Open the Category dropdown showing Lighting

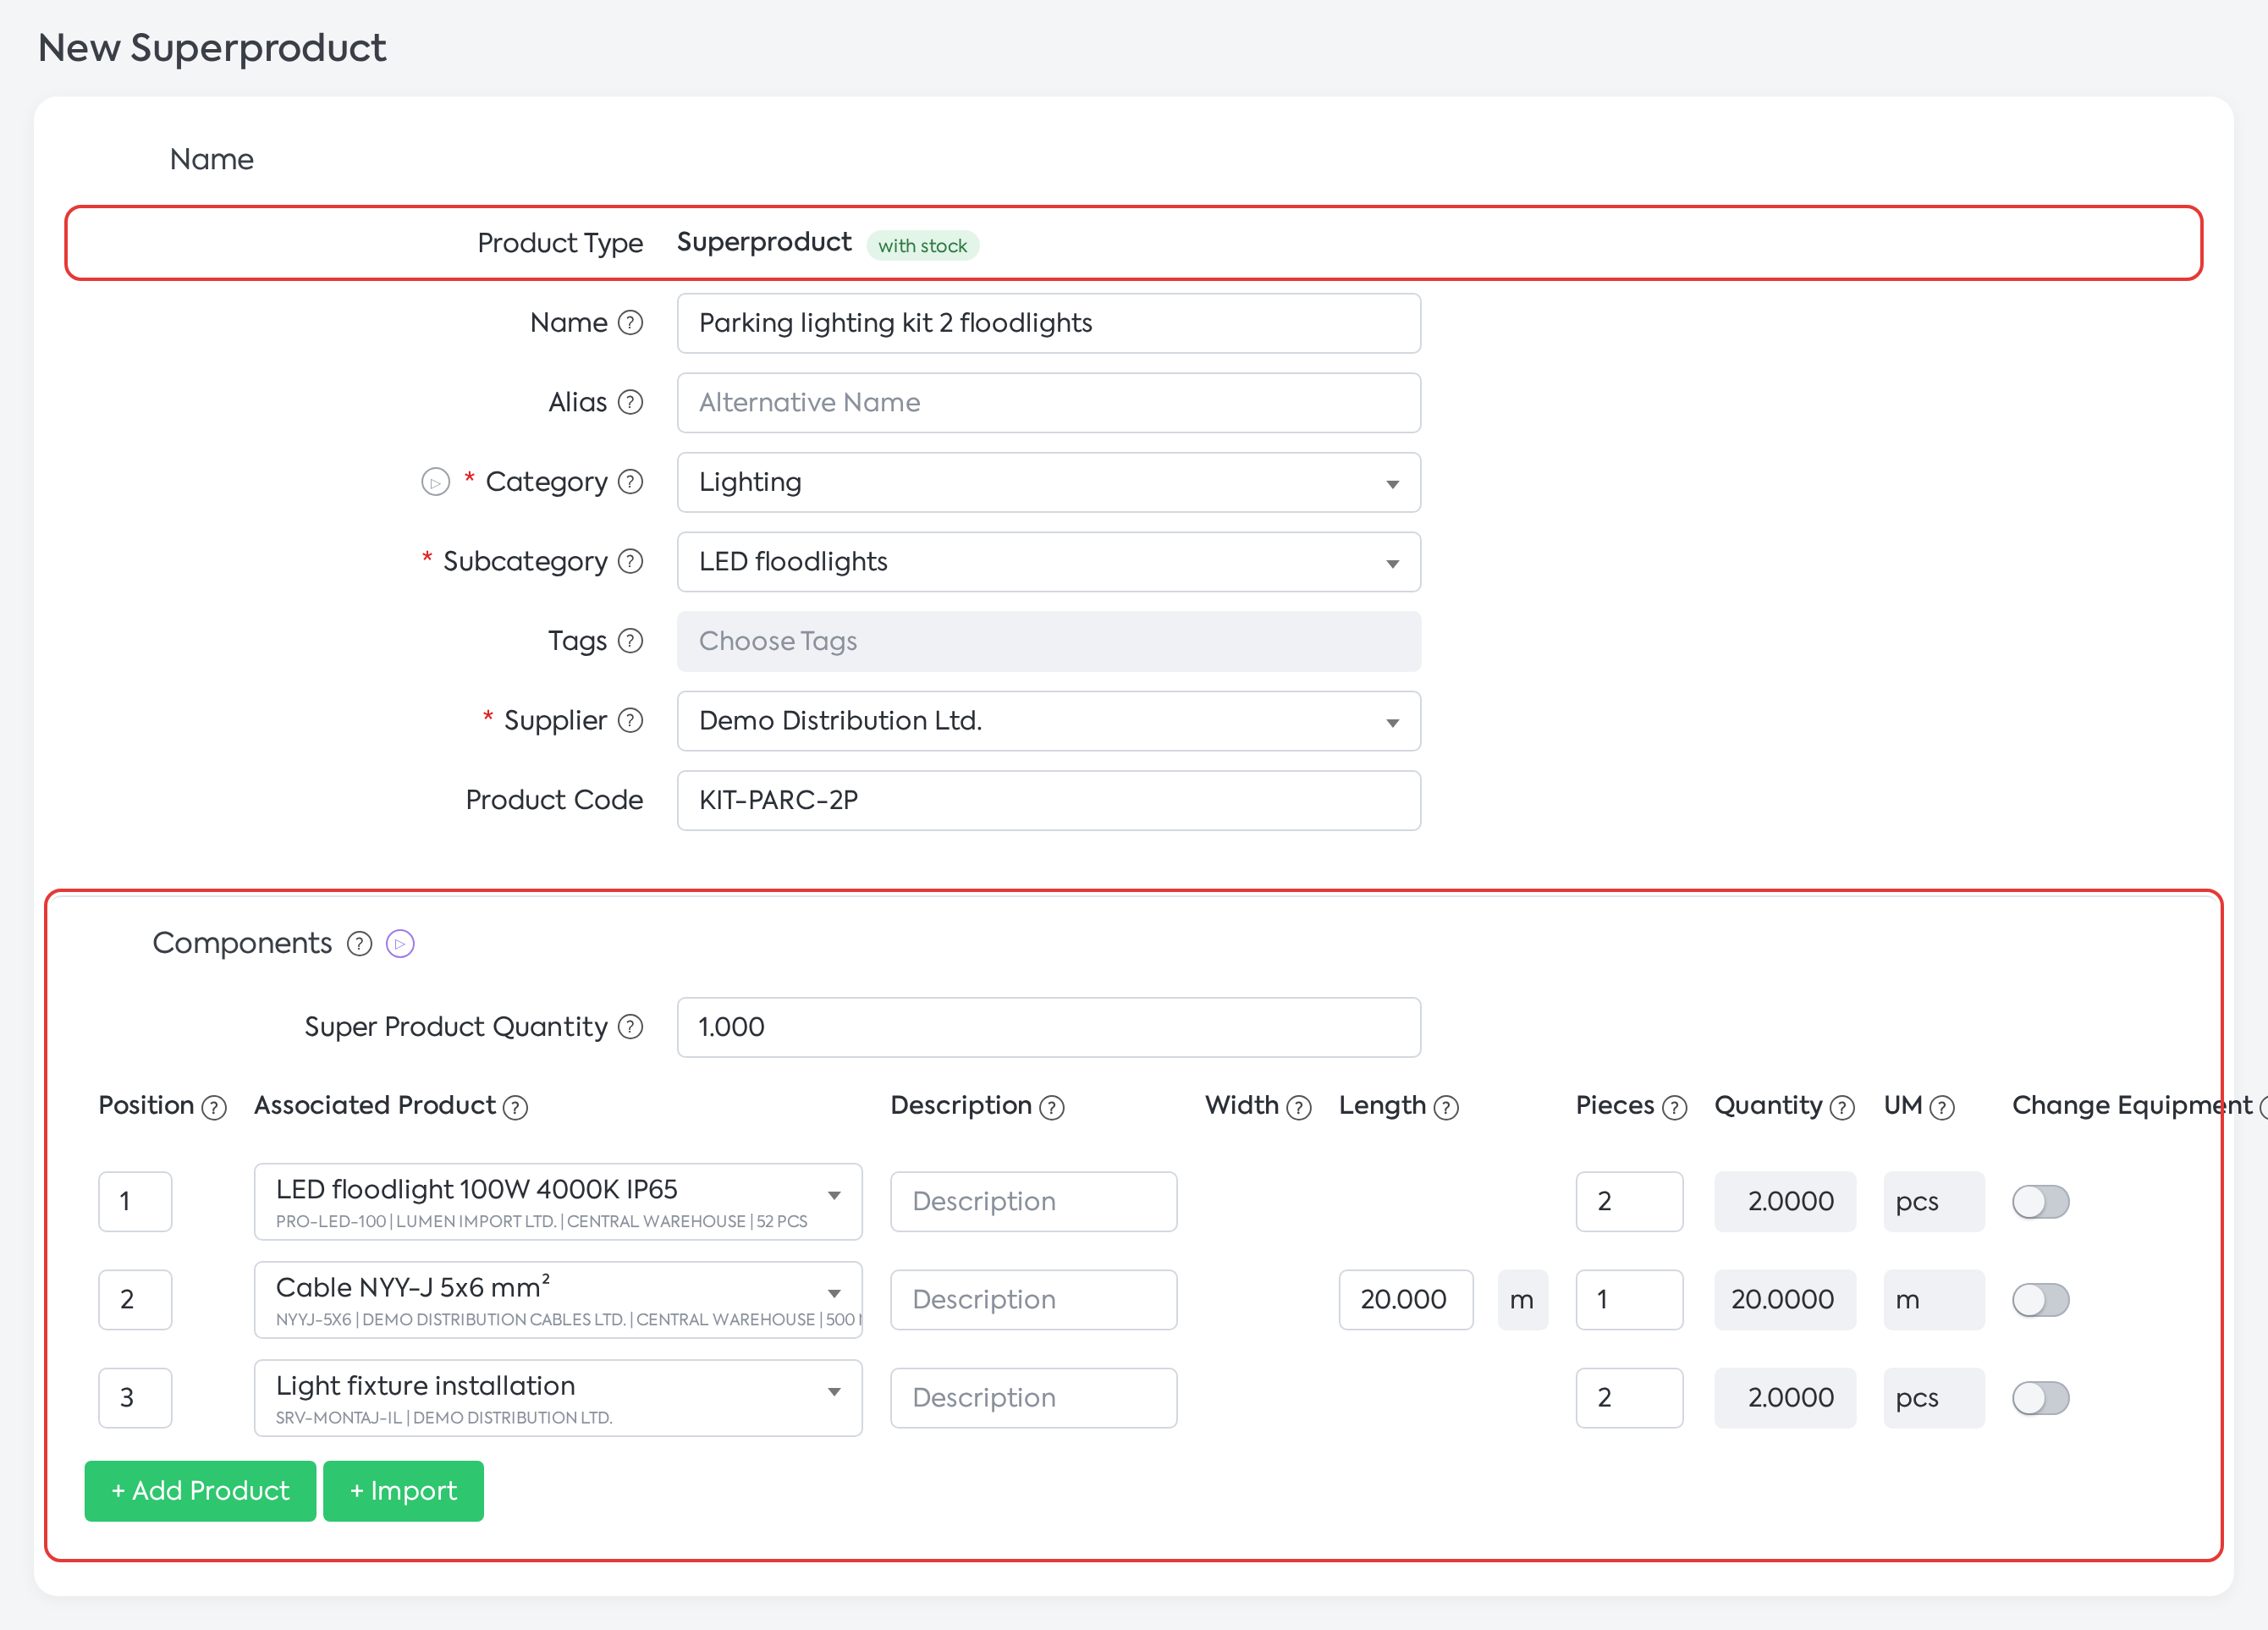tap(1049, 482)
